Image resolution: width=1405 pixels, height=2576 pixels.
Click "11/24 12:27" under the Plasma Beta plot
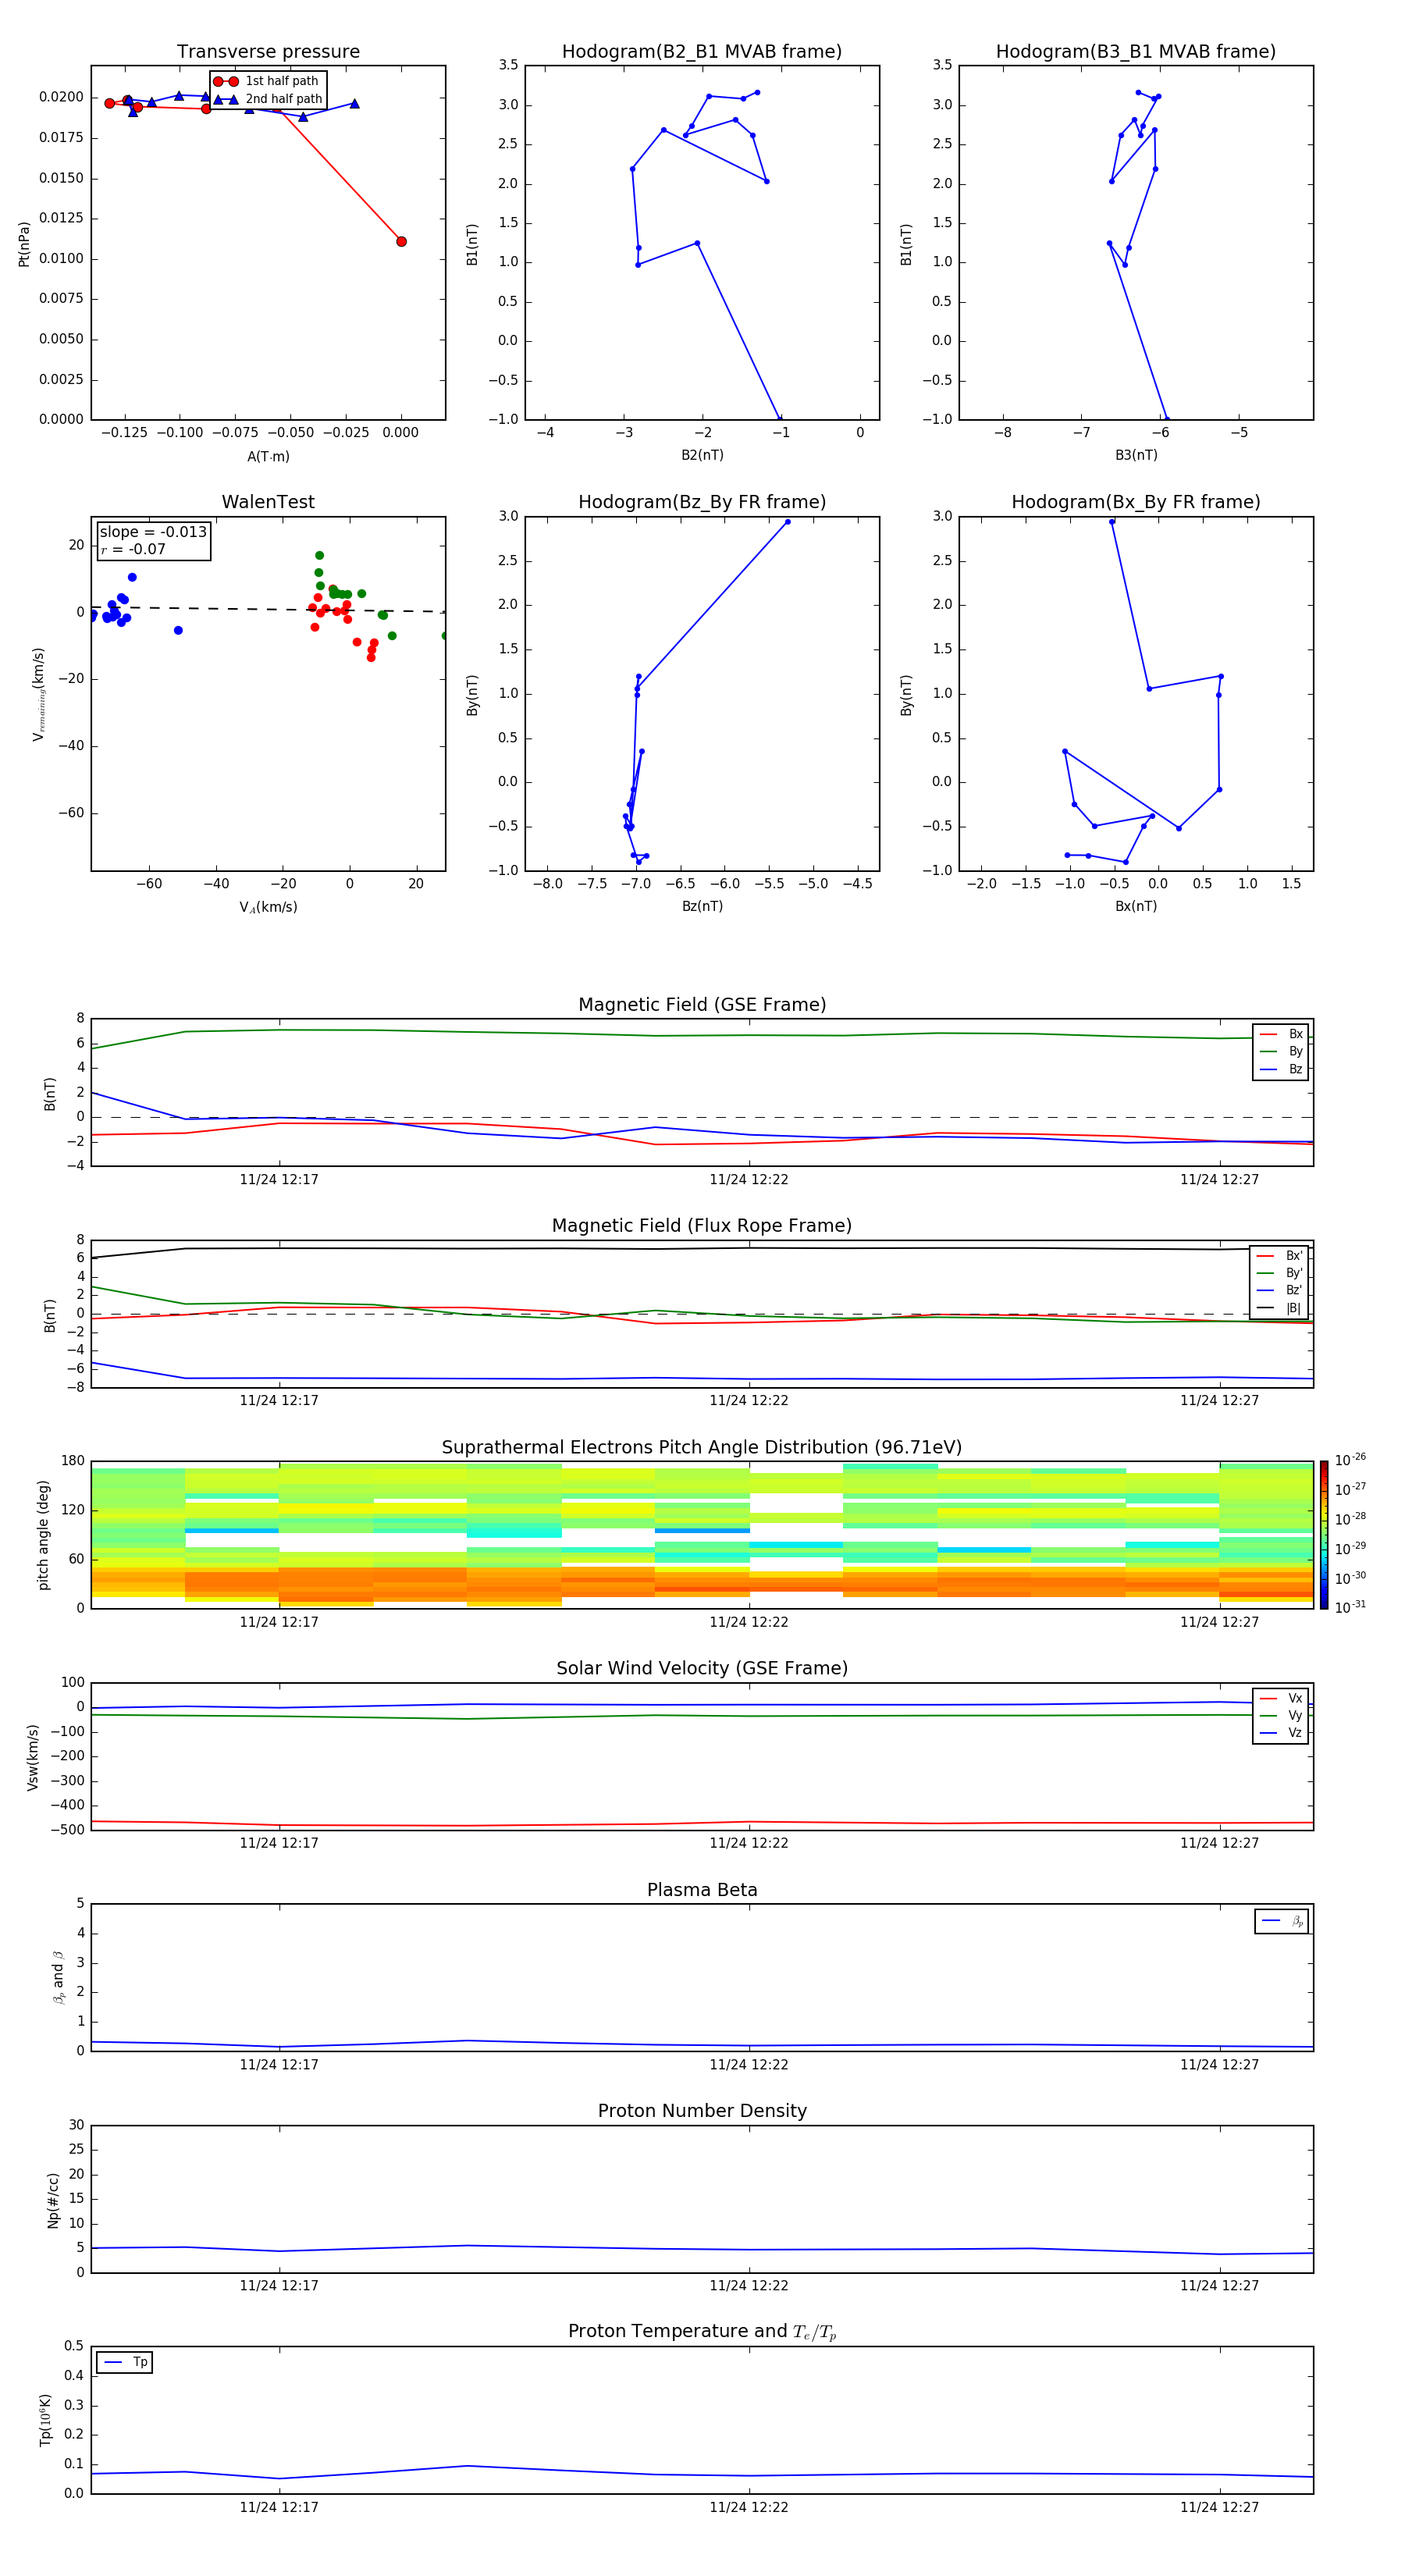tap(1219, 2065)
